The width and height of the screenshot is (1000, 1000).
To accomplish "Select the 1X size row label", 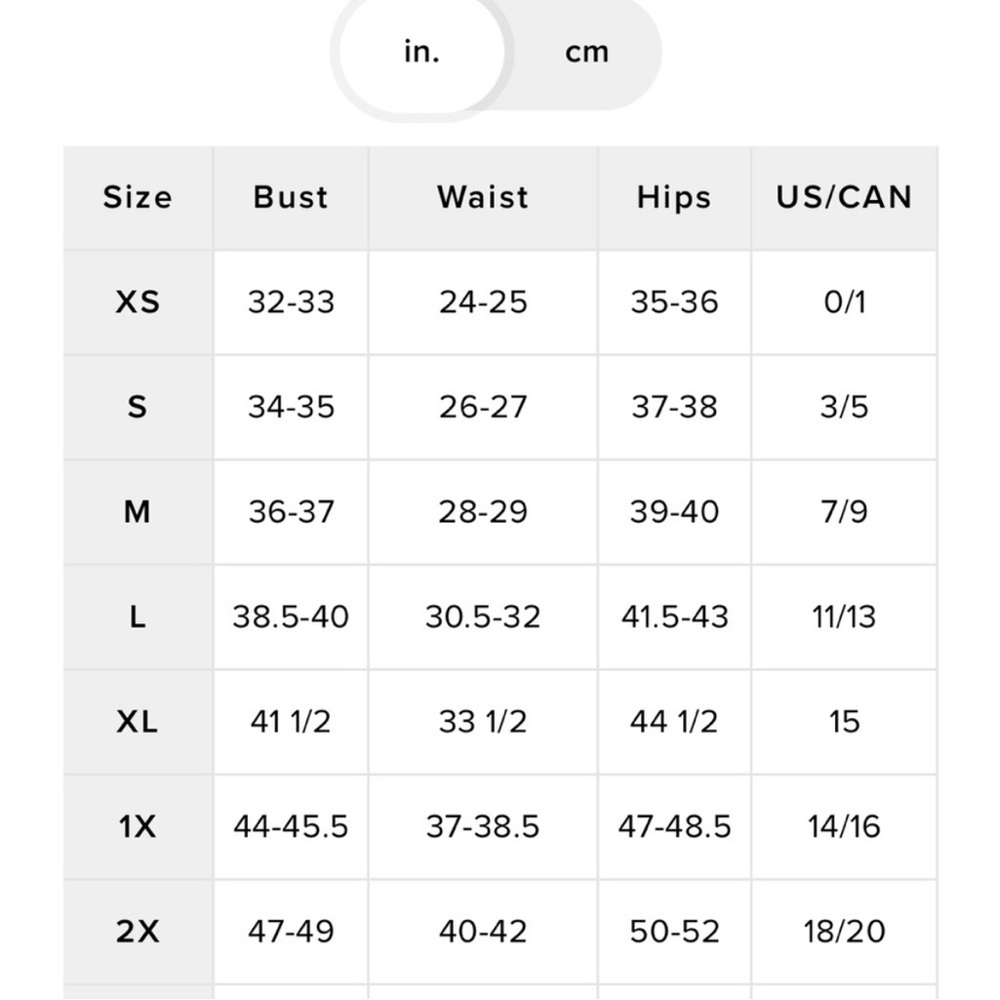I will (x=138, y=827).
